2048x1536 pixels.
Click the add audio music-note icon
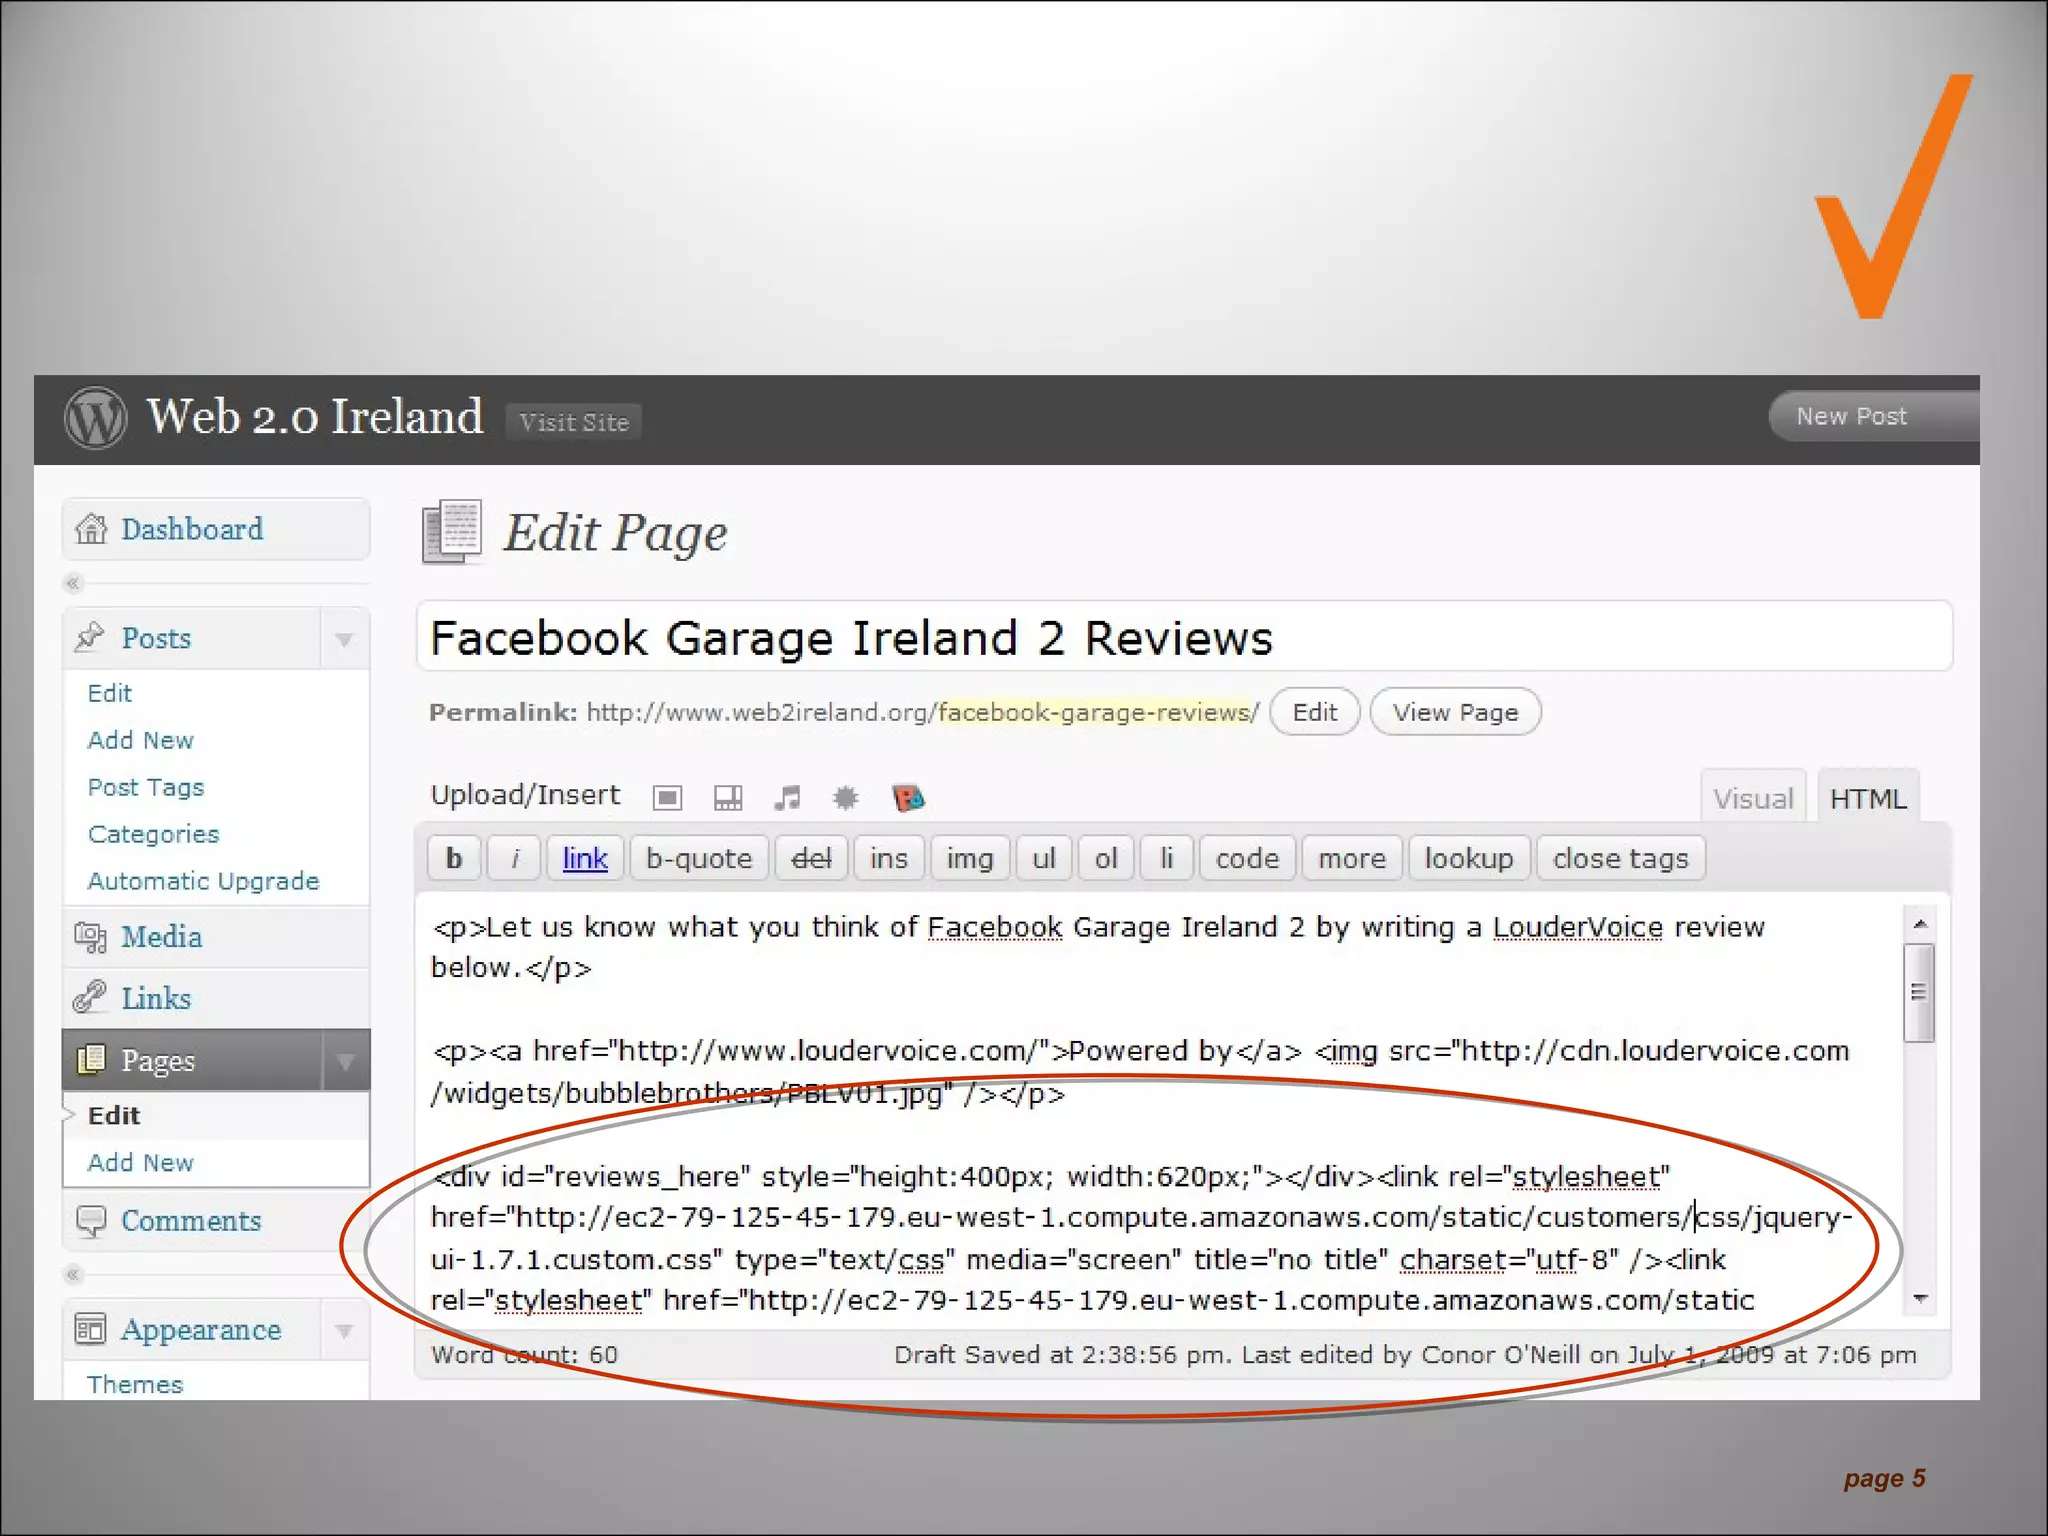(787, 797)
